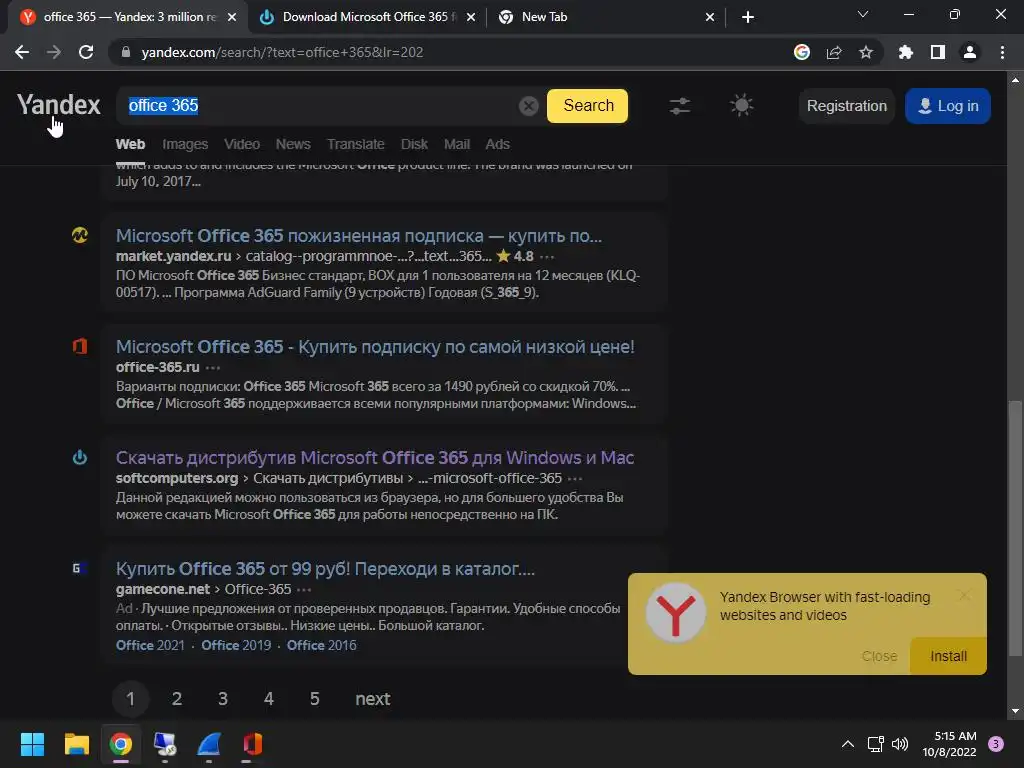The image size is (1024, 768).
Task: Click the browser back arrow
Action: point(22,52)
